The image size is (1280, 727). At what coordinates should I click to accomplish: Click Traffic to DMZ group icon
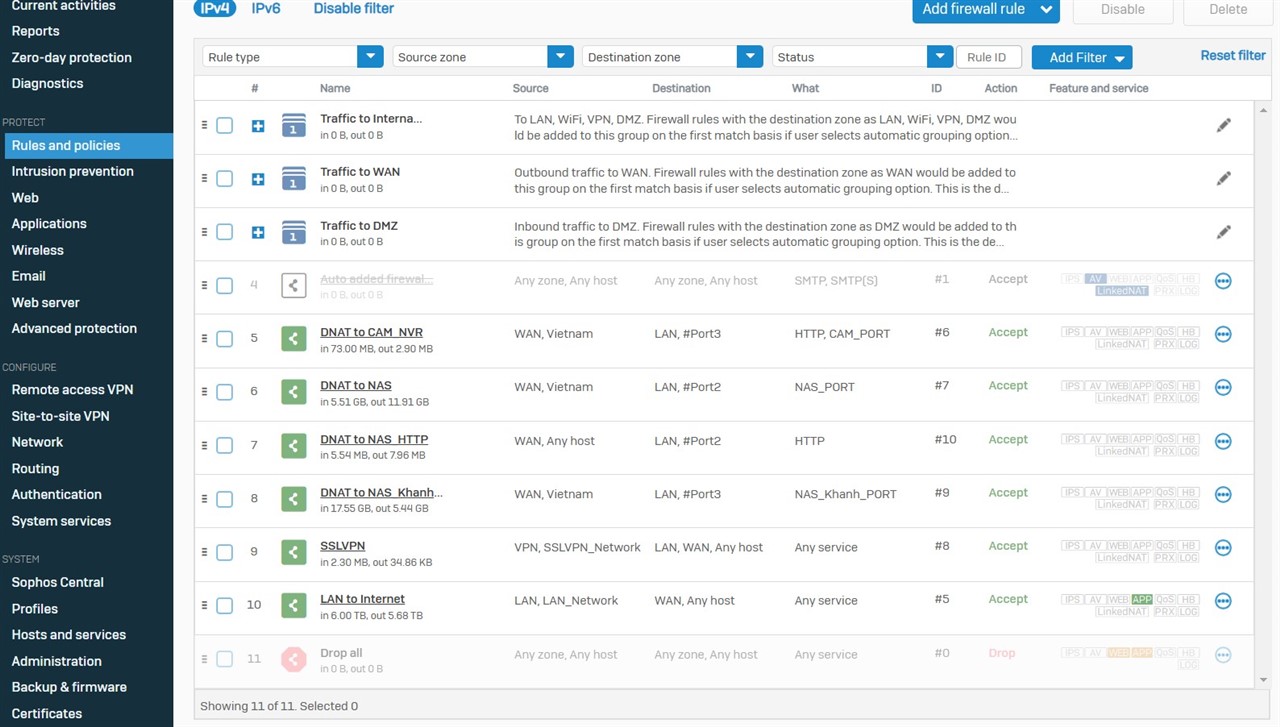tap(293, 232)
